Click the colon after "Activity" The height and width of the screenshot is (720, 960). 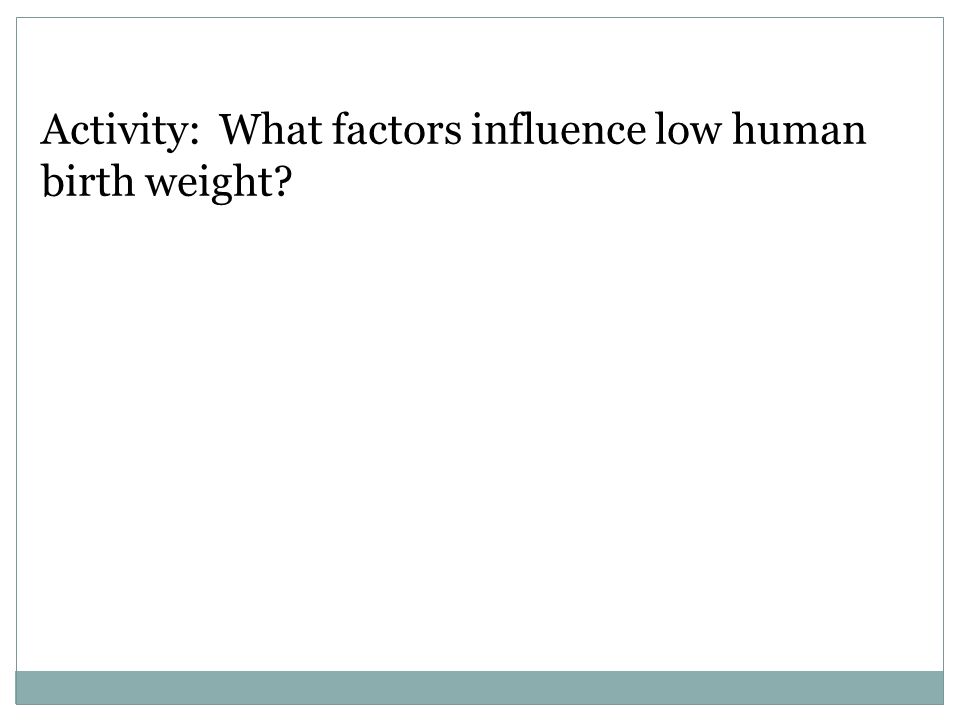click(x=194, y=137)
